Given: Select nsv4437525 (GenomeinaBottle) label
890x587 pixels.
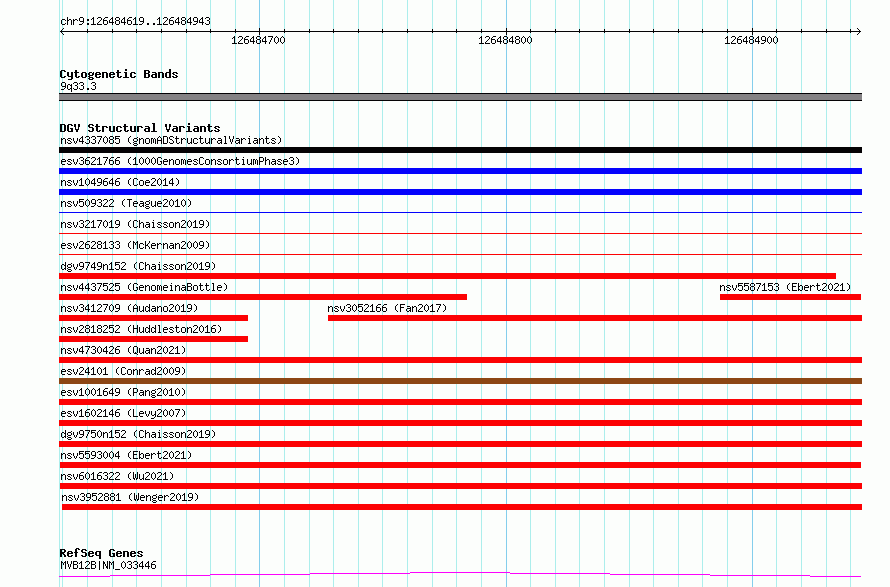Looking at the screenshot, I should [144, 287].
